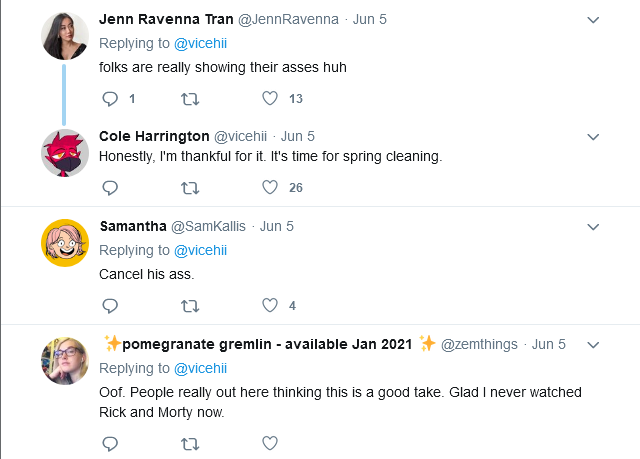The image size is (640, 459).
Task: Retweet Jenn Ravenna Tran's tweet
Action: coord(190,99)
